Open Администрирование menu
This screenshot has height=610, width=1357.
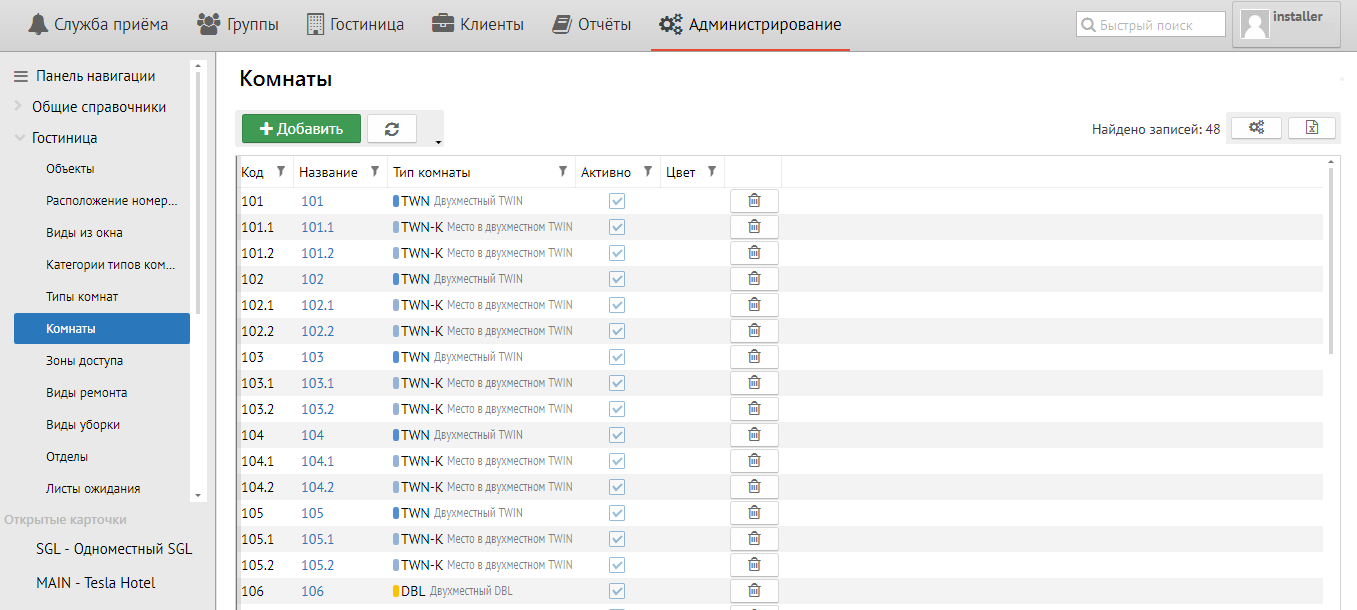coord(750,24)
